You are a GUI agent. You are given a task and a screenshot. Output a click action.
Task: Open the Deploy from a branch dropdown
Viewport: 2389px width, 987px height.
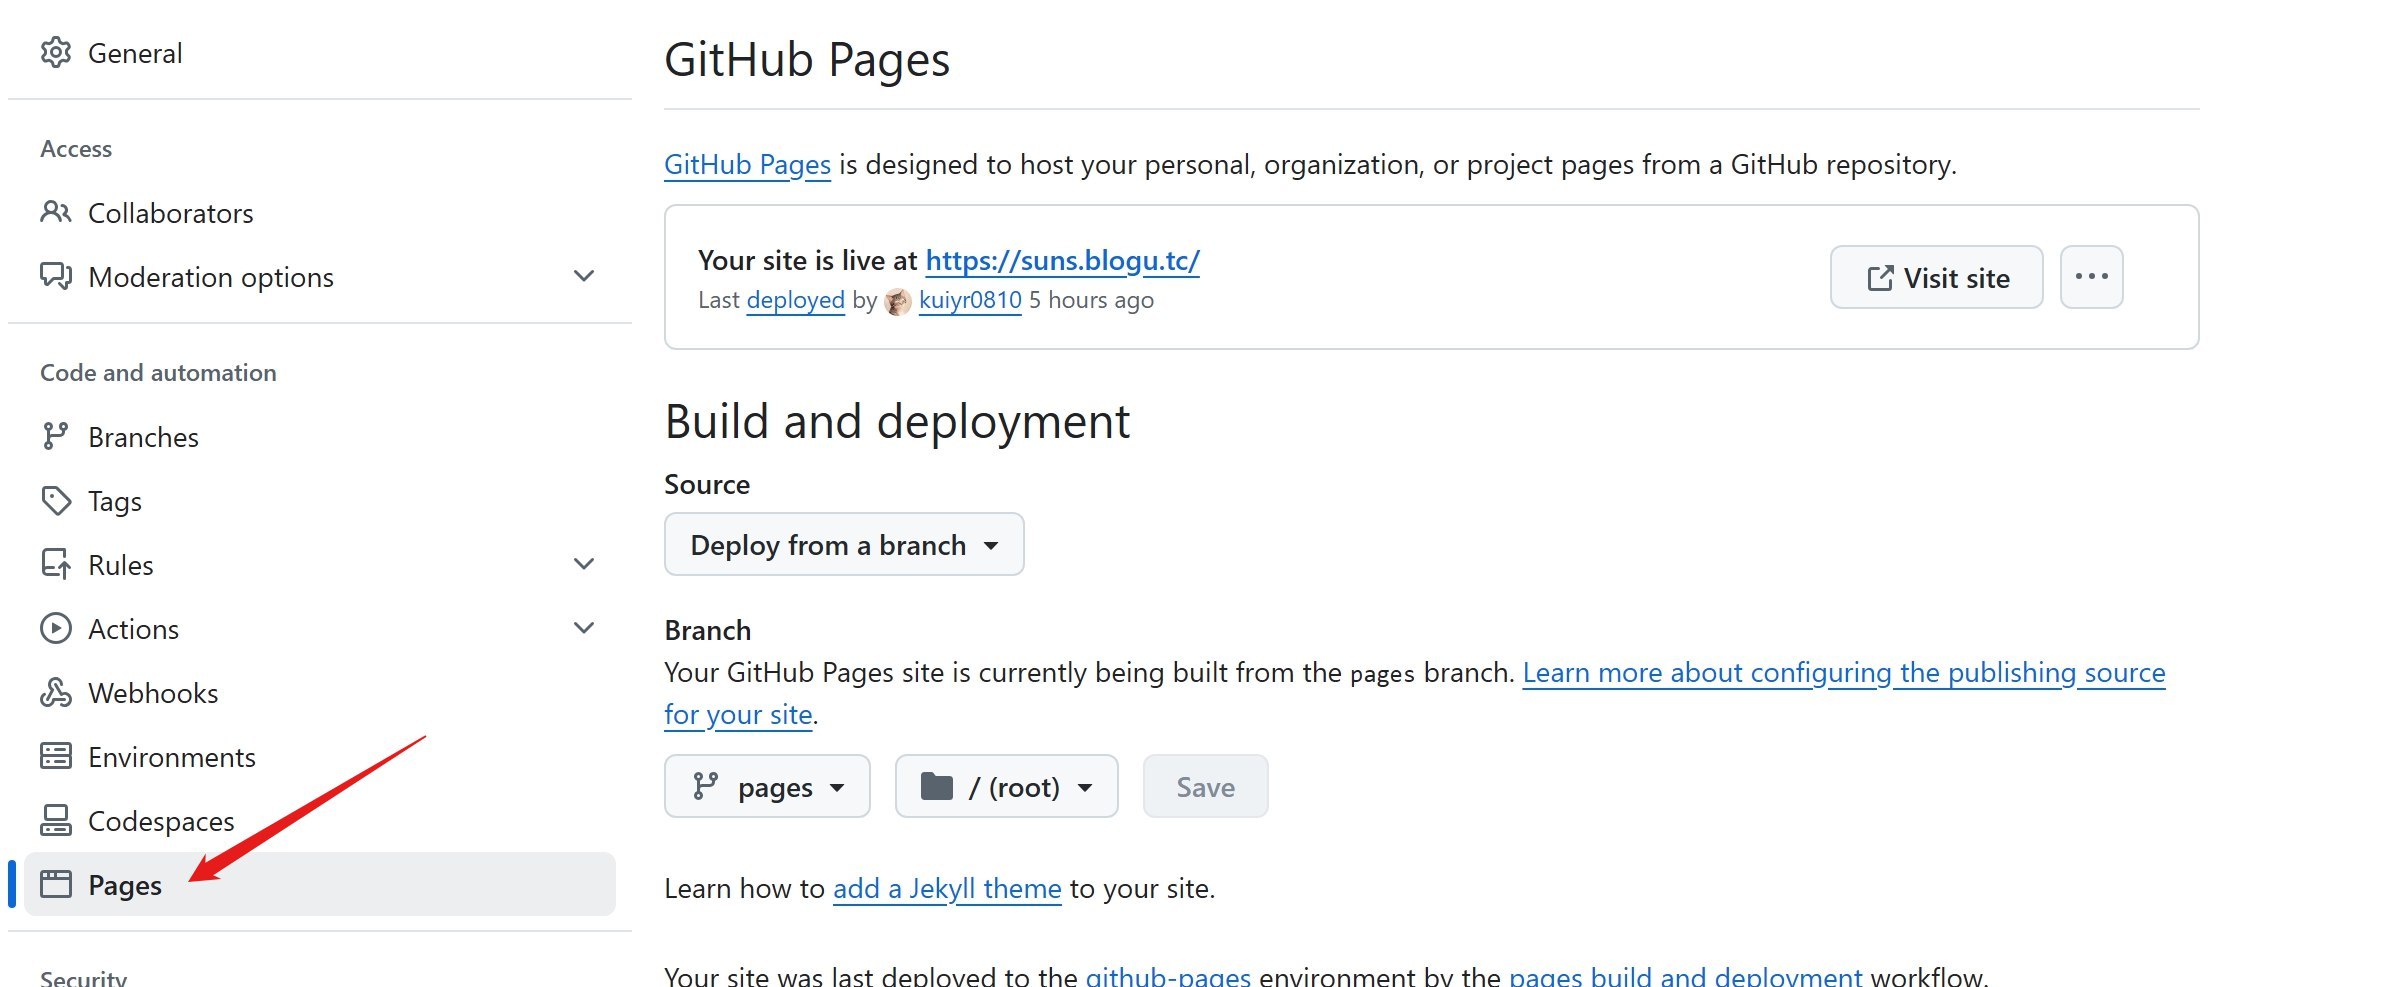(x=844, y=545)
